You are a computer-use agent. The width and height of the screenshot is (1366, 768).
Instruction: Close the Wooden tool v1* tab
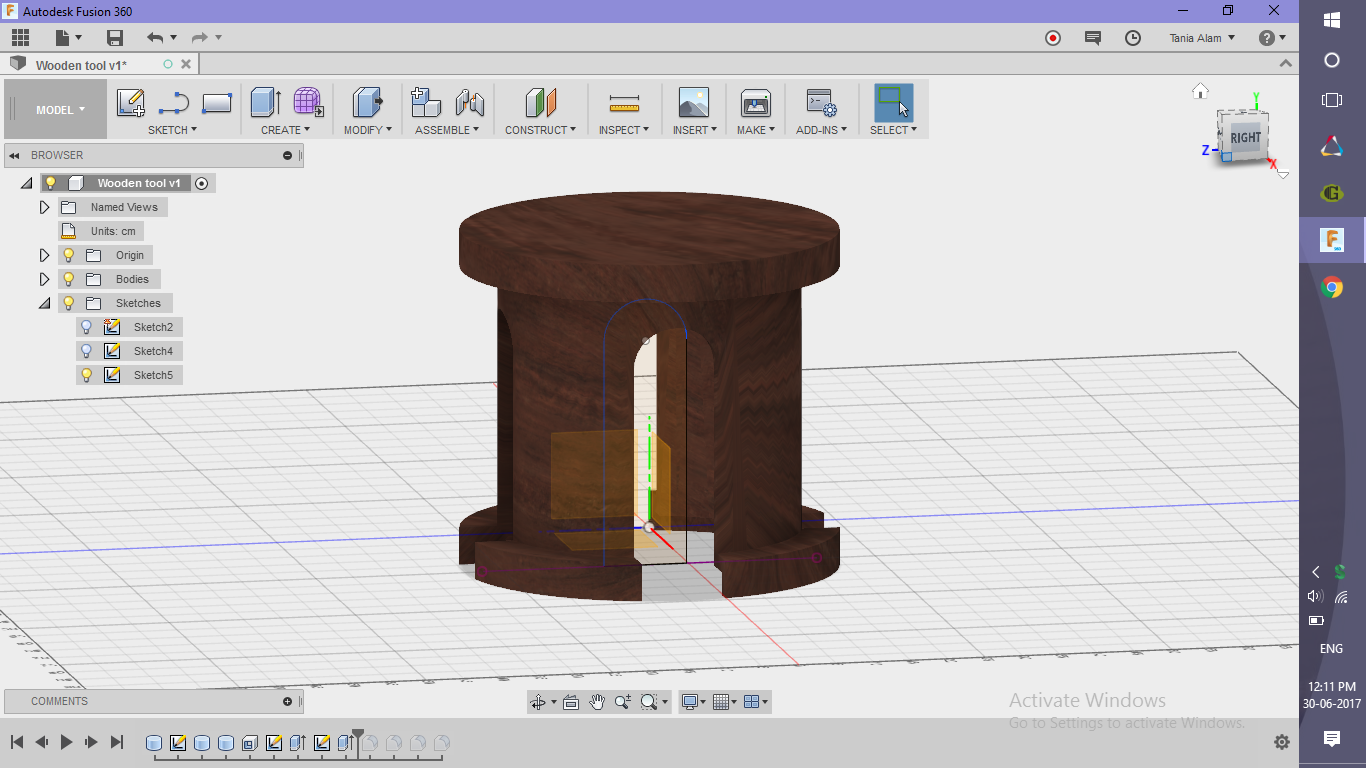[x=187, y=64]
